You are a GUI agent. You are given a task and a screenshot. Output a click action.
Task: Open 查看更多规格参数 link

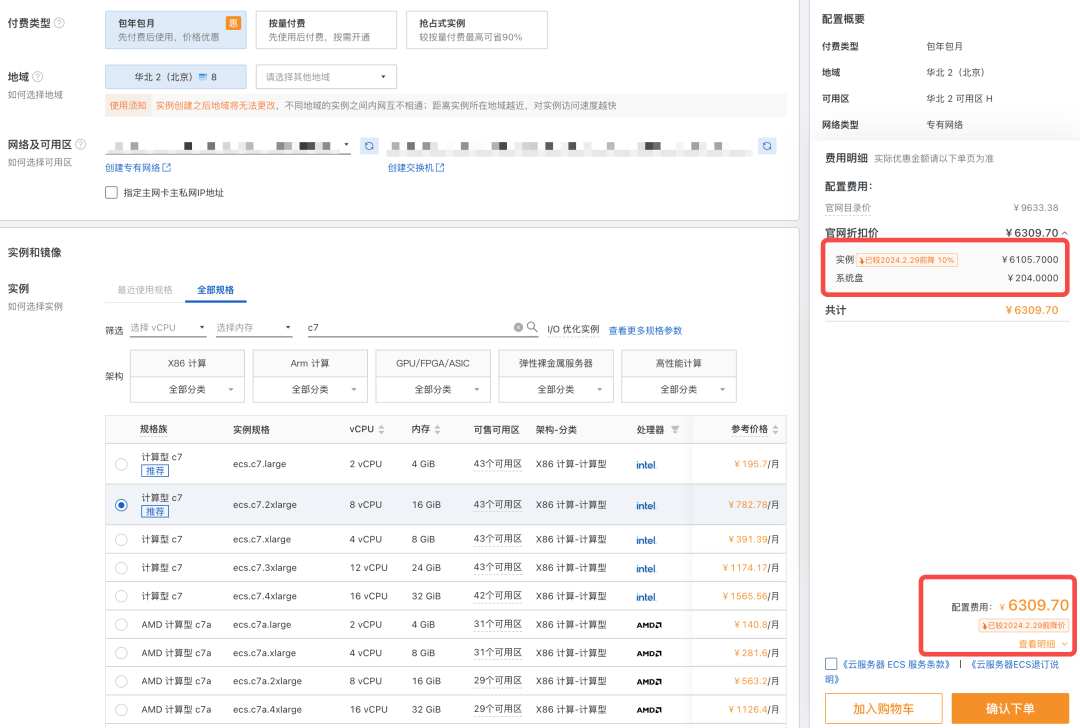645,331
